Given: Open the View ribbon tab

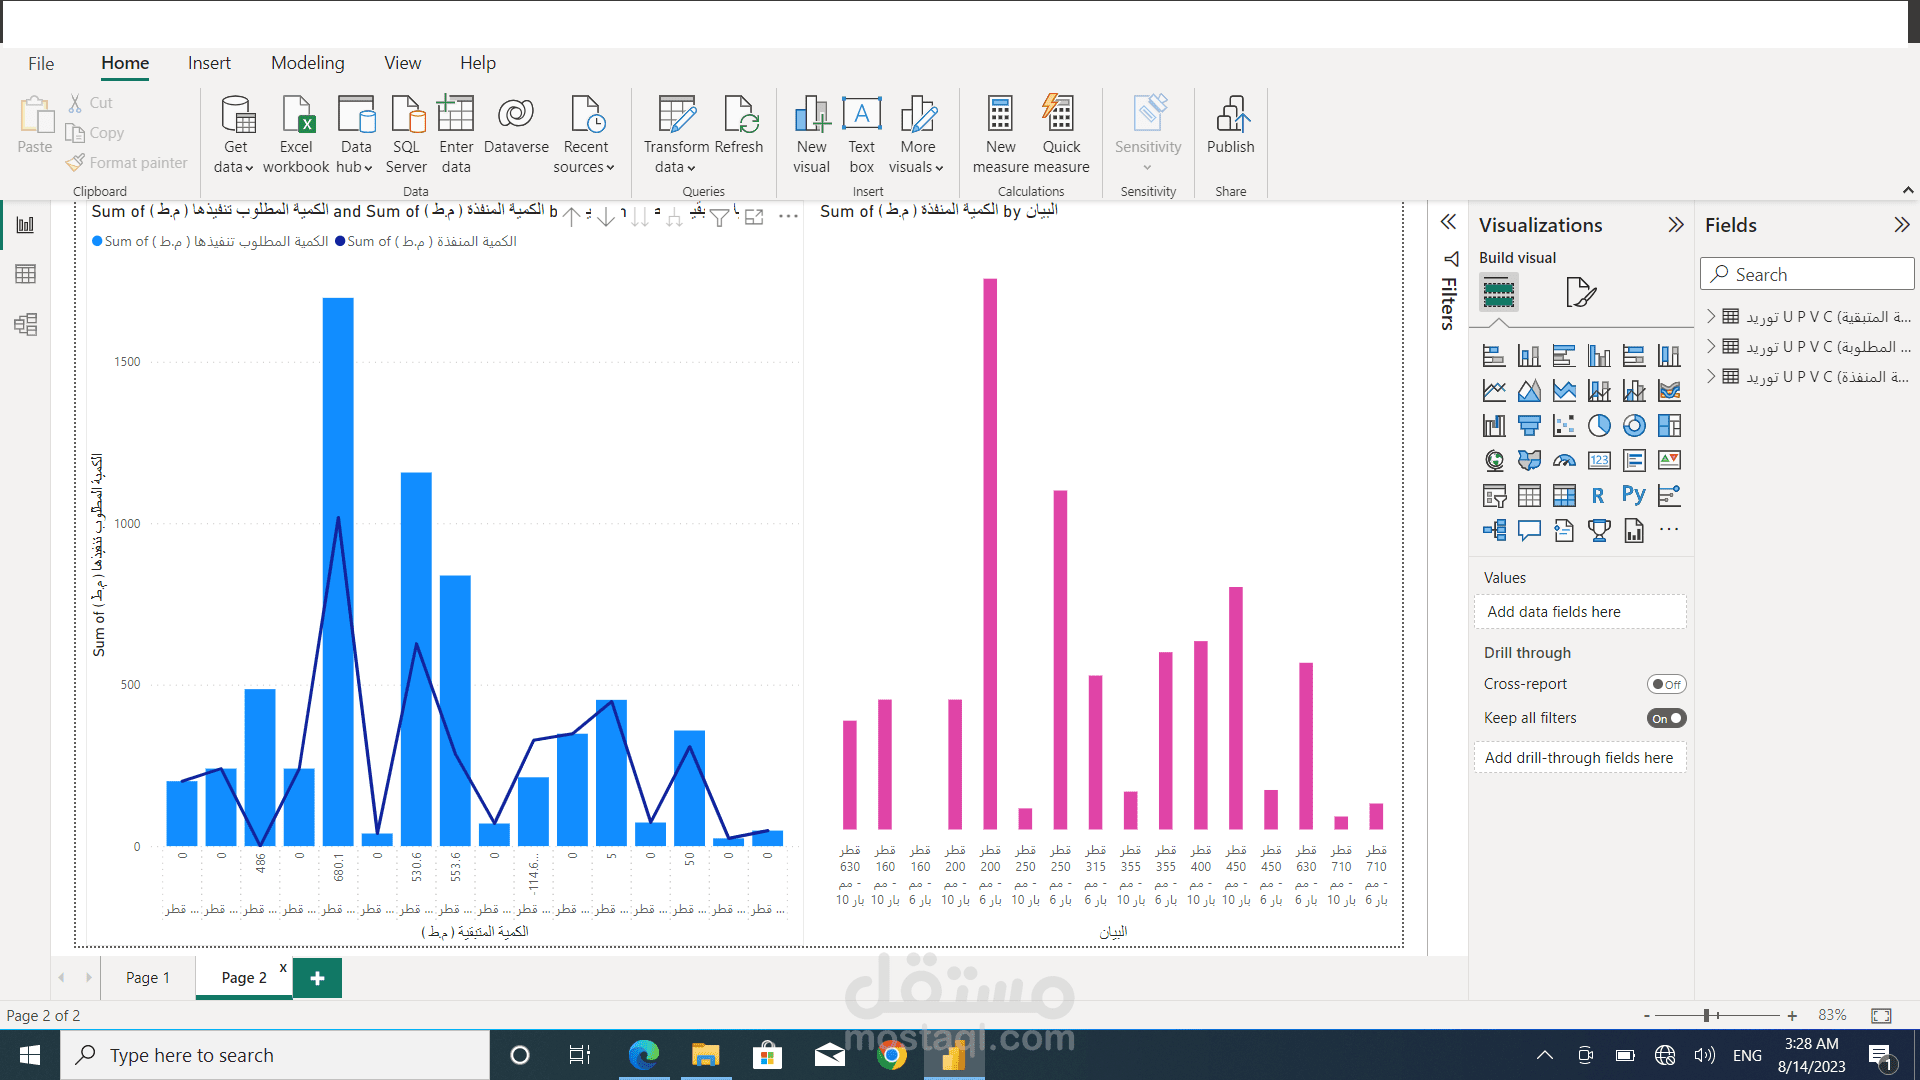Looking at the screenshot, I should point(403,63).
